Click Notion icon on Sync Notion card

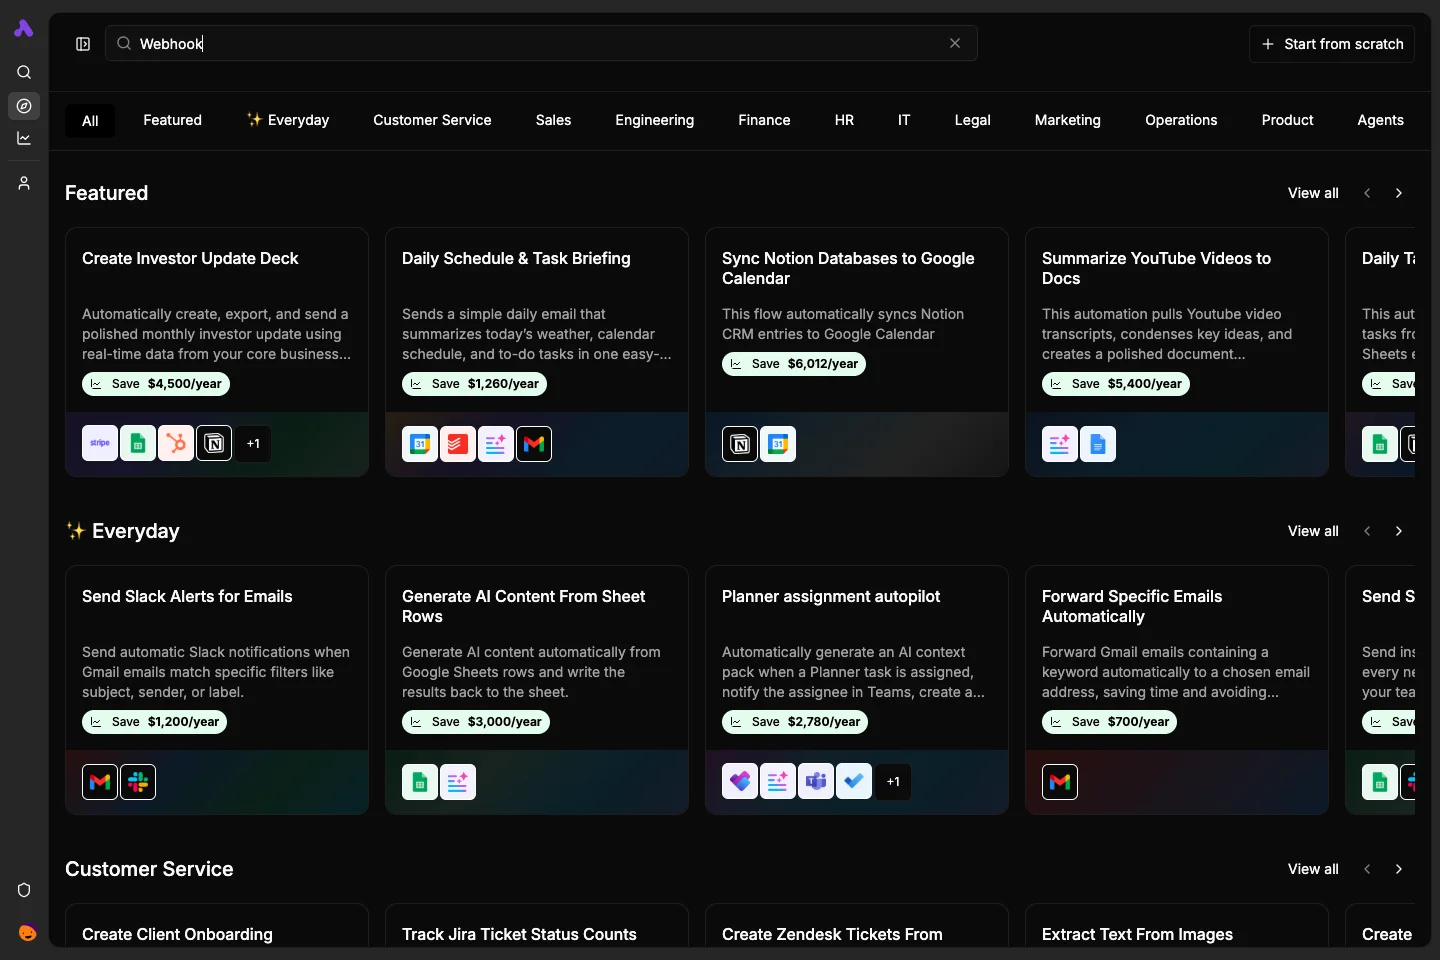[740, 443]
